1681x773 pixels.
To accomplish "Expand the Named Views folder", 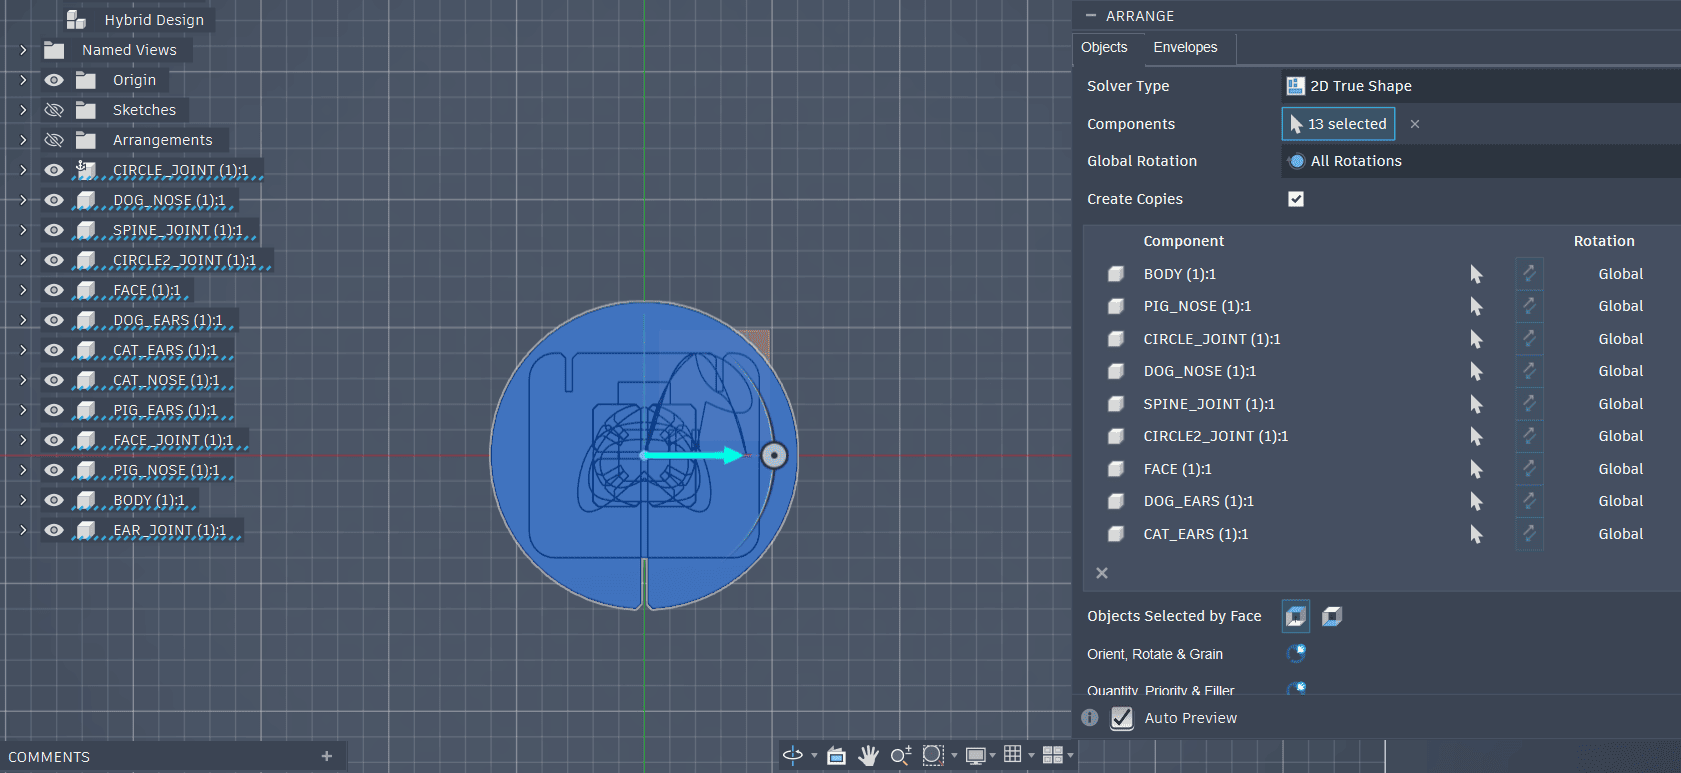I will point(23,50).
